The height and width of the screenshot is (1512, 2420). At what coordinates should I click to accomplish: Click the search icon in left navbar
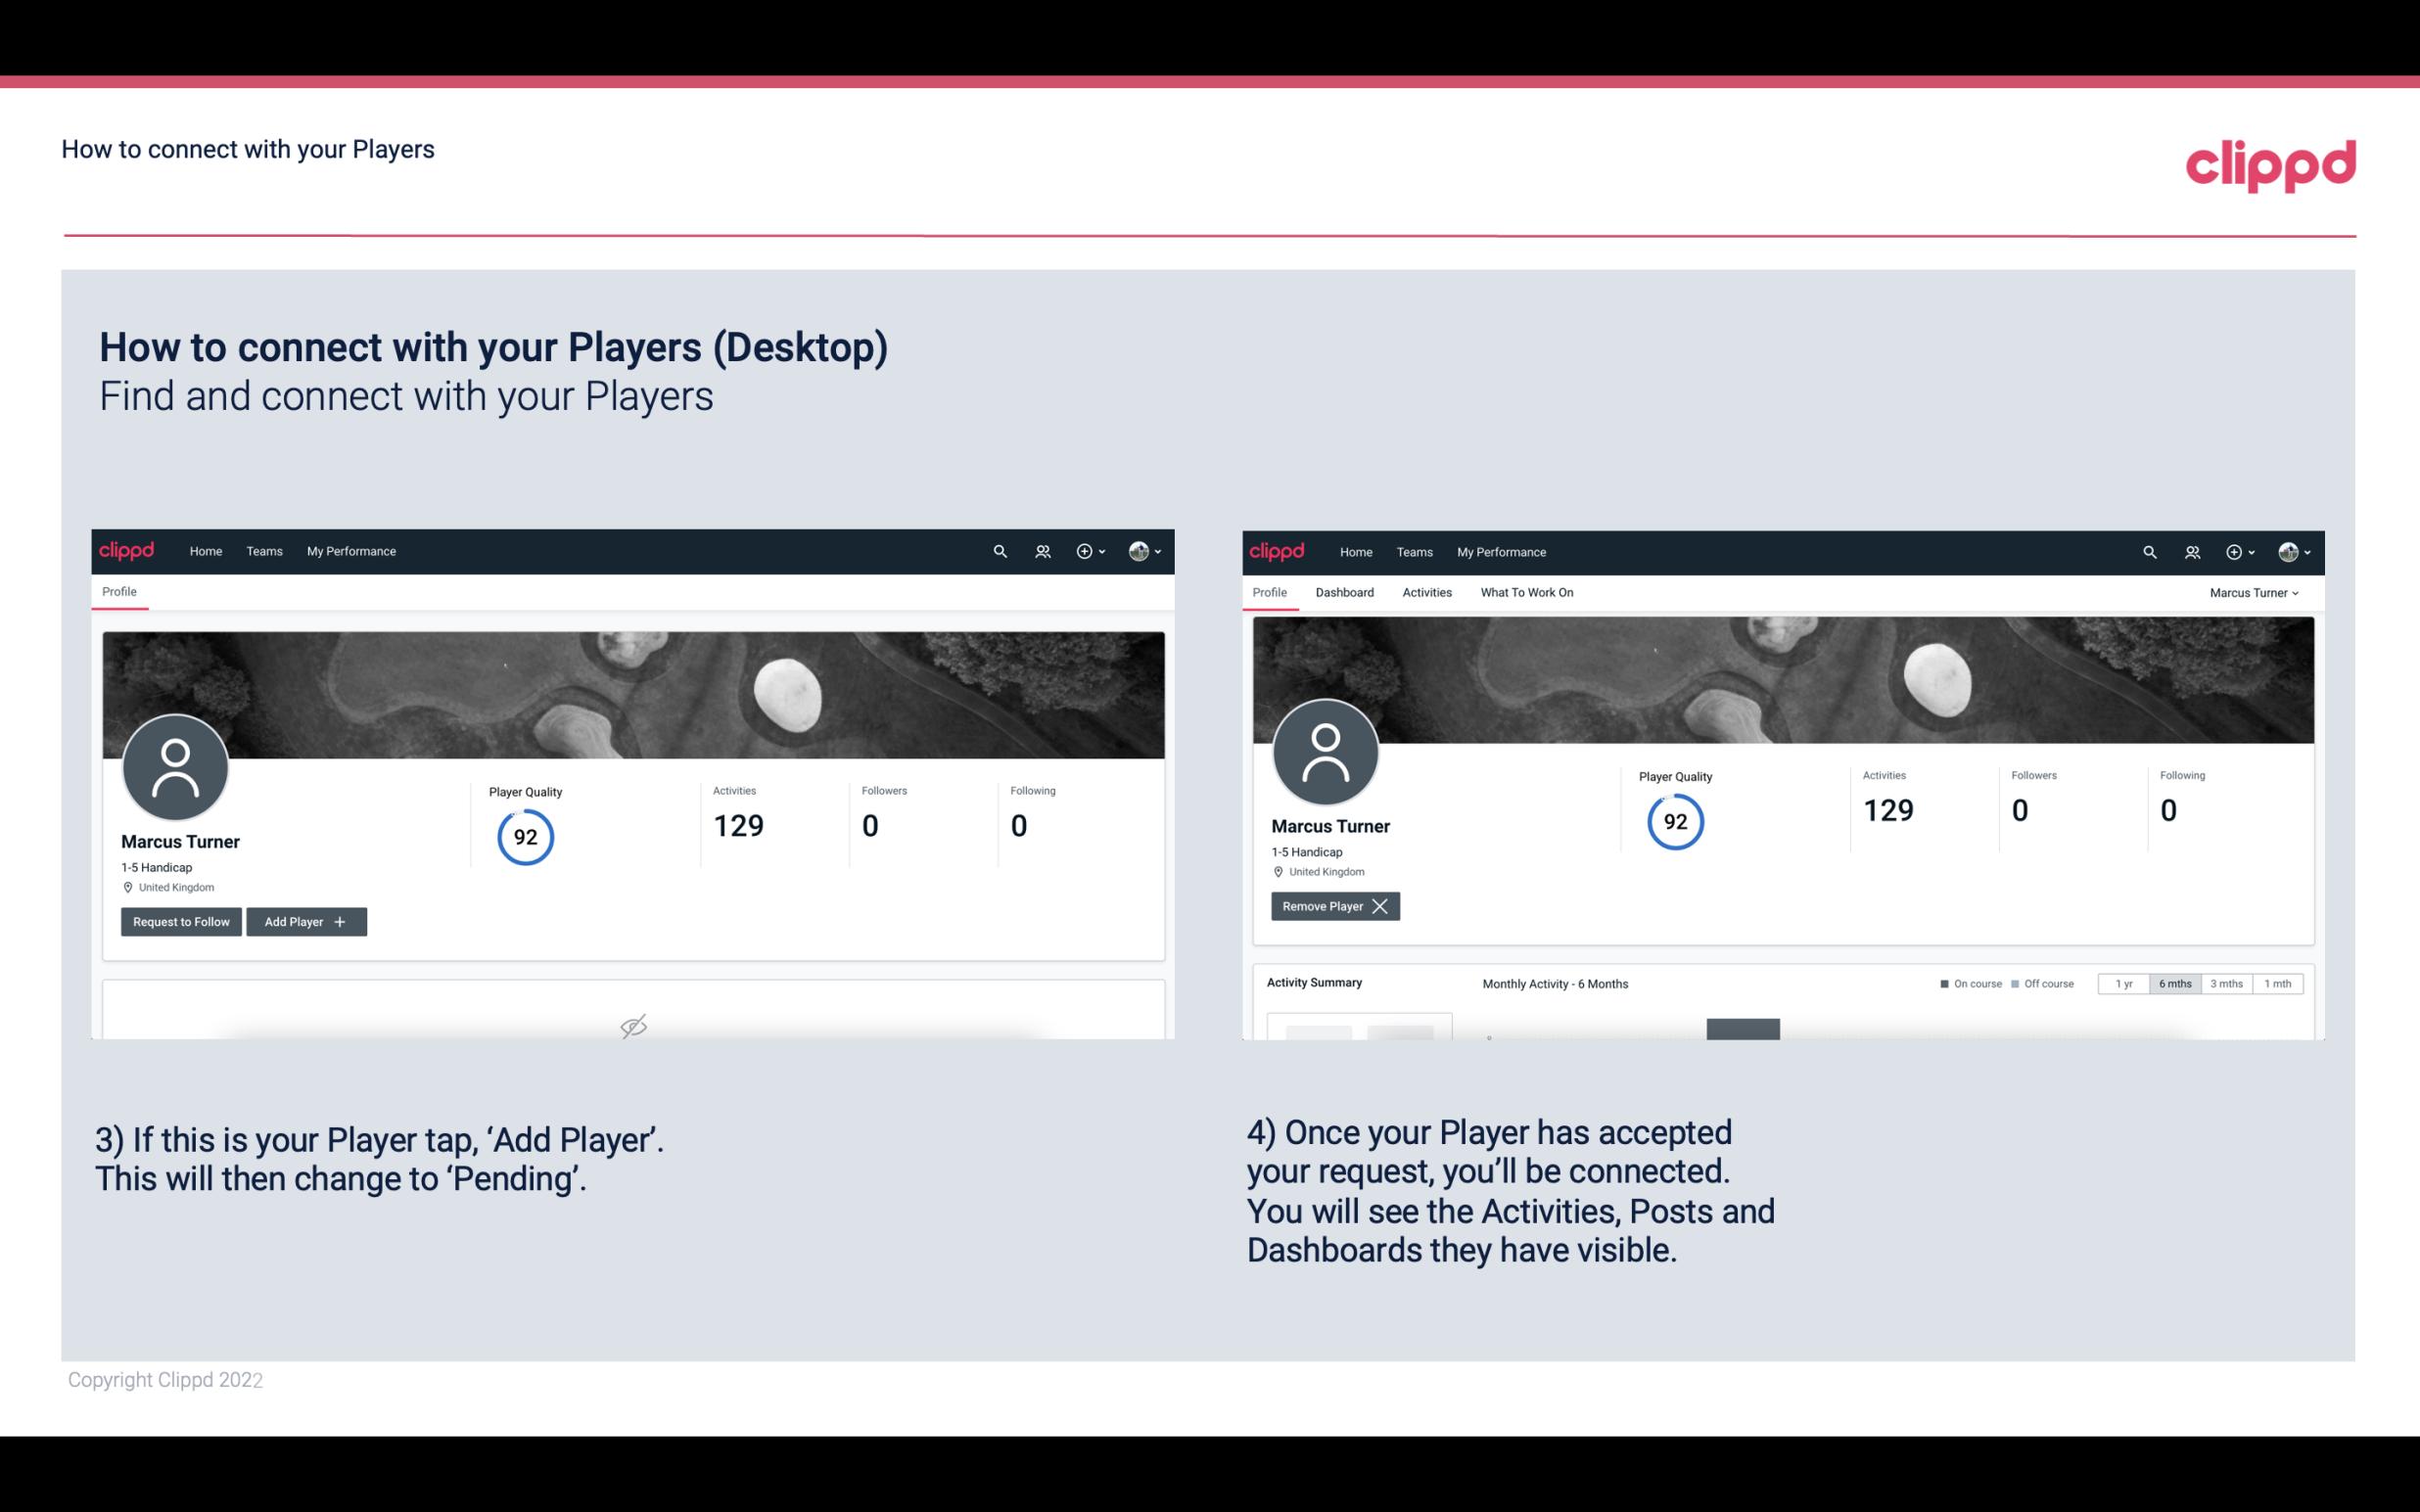coord(999,550)
